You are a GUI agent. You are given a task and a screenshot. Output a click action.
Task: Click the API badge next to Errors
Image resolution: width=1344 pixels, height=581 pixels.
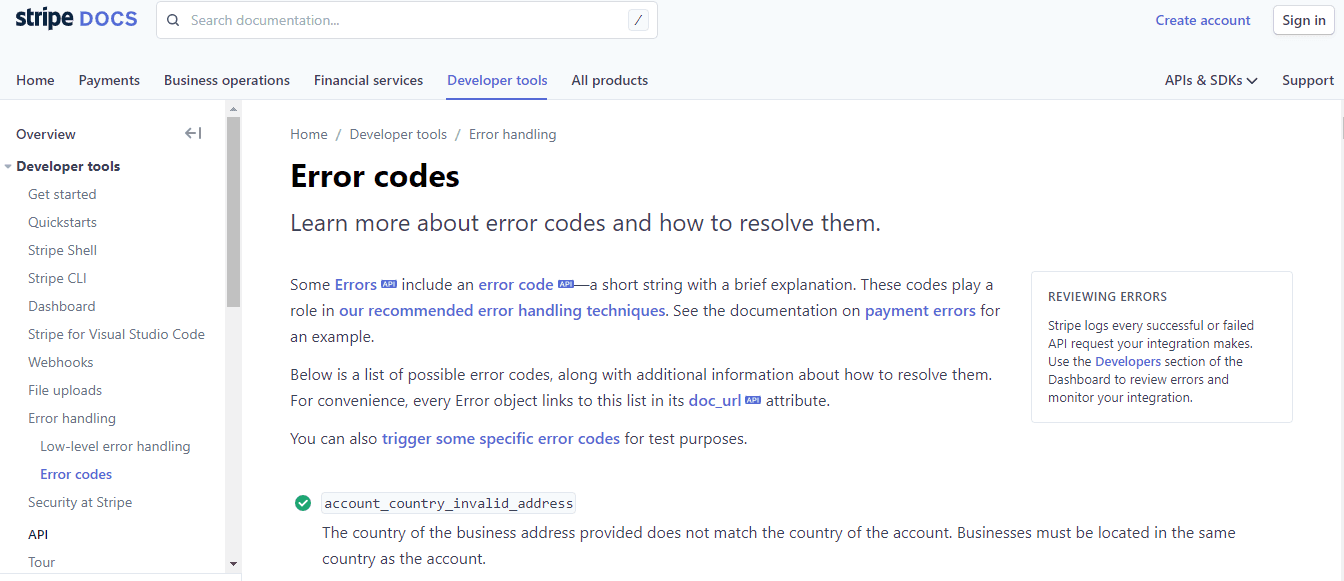389,285
